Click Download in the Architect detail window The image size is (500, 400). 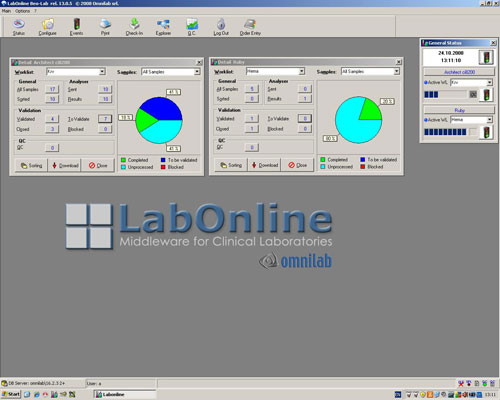pos(65,165)
